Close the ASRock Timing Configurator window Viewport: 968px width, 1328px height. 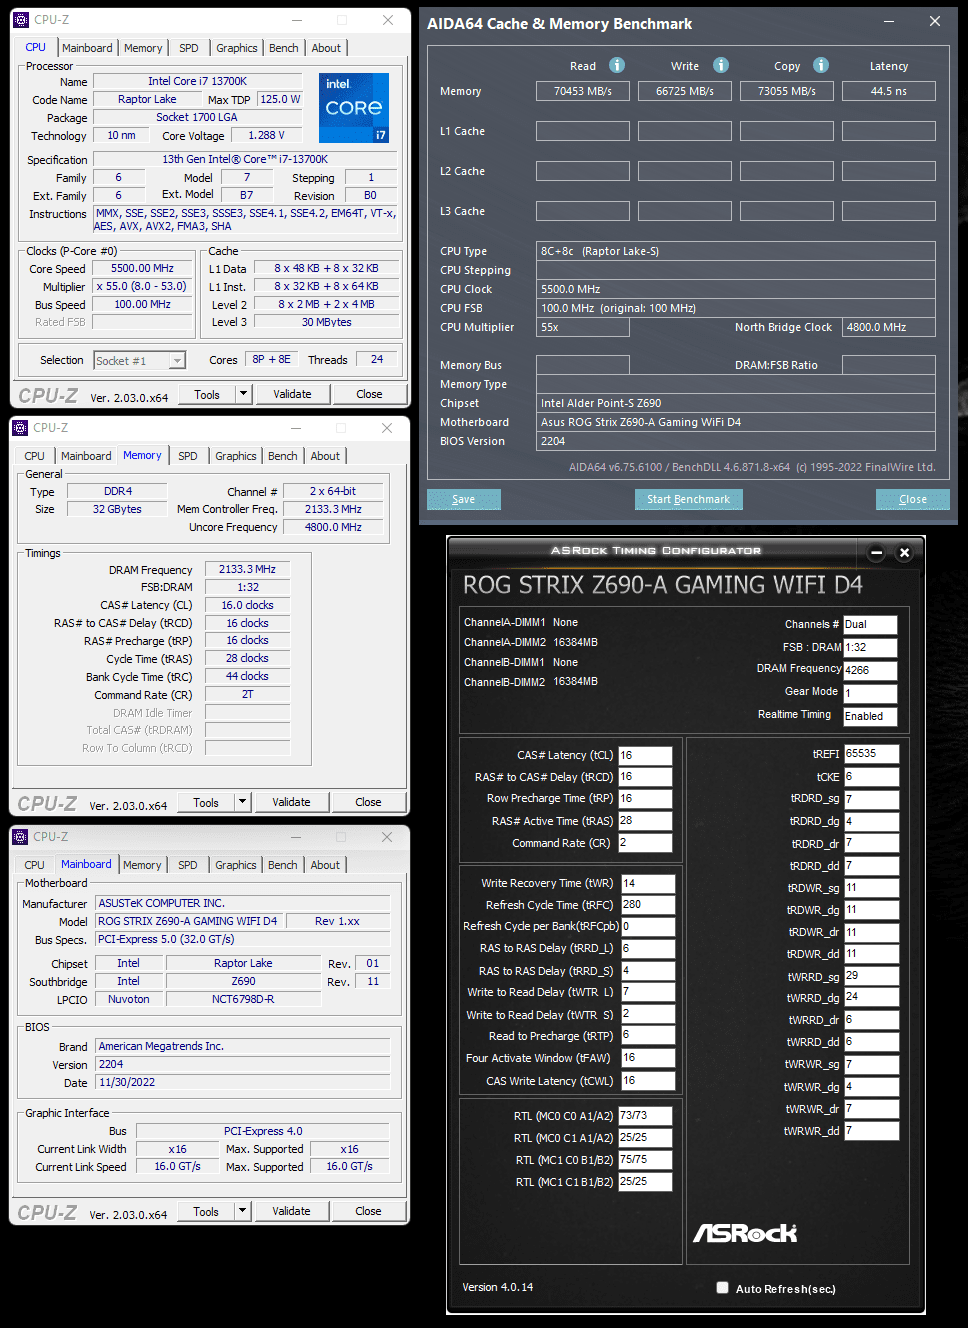point(904,553)
